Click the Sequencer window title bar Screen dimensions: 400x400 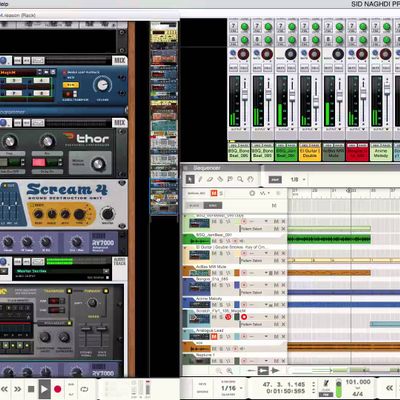pyautogui.click(x=290, y=168)
